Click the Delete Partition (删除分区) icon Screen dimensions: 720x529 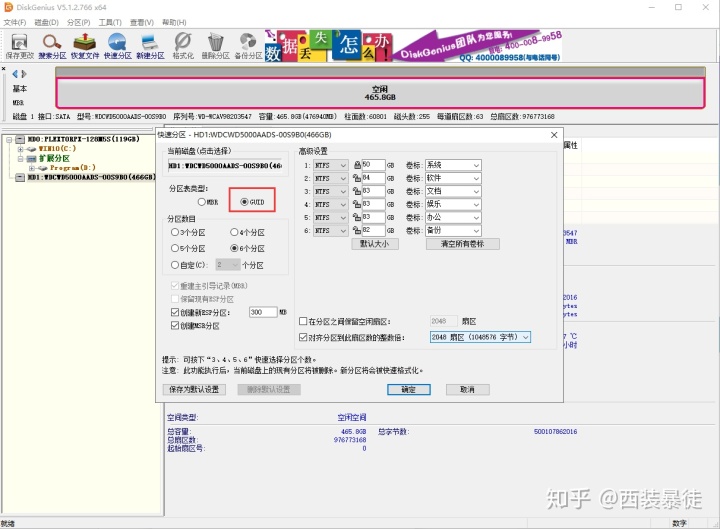[x=215, y=46]
